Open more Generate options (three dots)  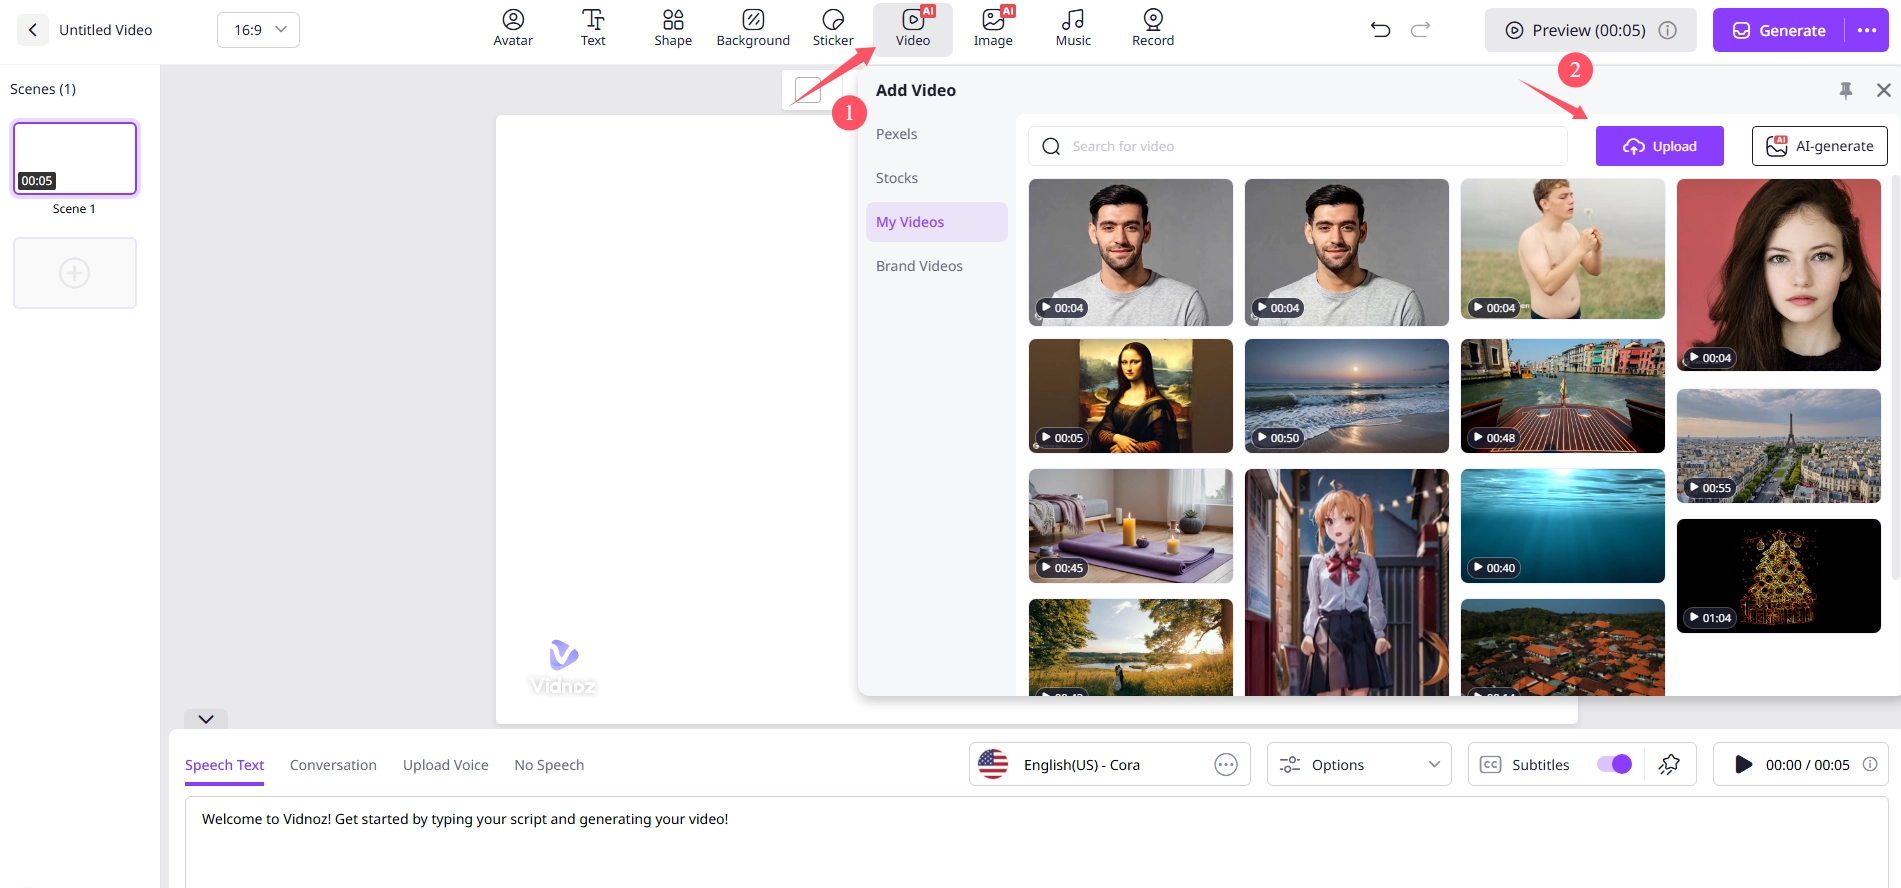coord(1867,30)
